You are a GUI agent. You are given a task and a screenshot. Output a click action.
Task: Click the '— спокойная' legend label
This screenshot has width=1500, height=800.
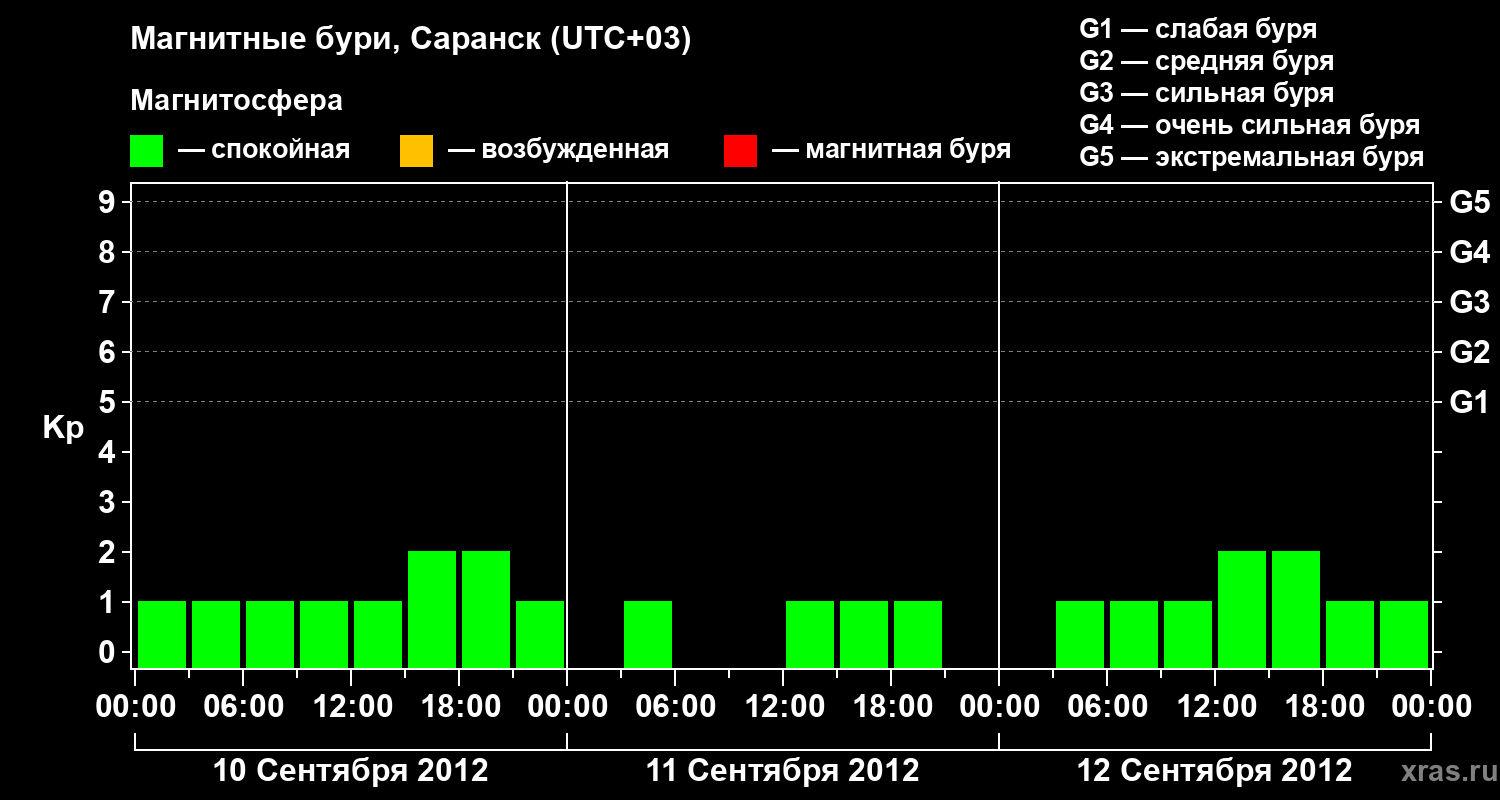point(264,151)
